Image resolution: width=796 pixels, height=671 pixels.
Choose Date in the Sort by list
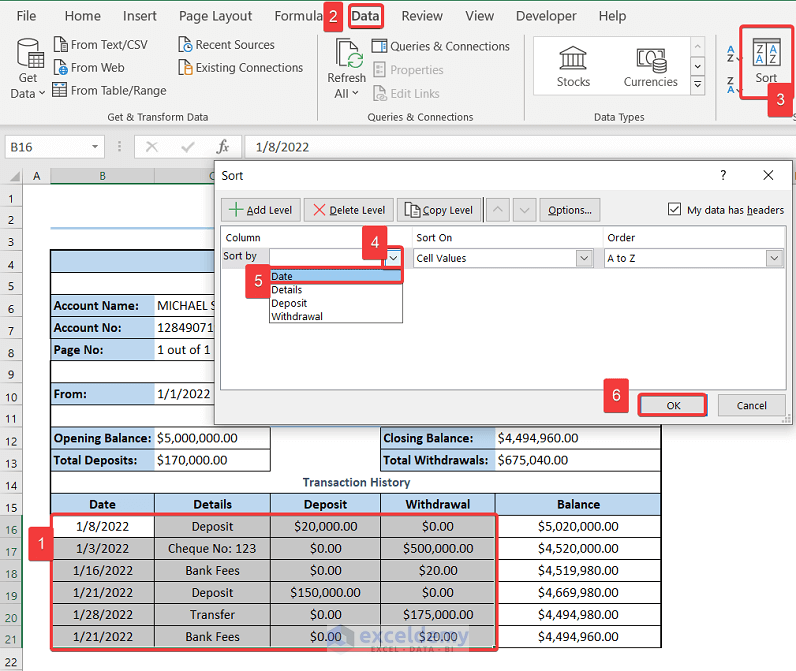(x=336, y=276)
